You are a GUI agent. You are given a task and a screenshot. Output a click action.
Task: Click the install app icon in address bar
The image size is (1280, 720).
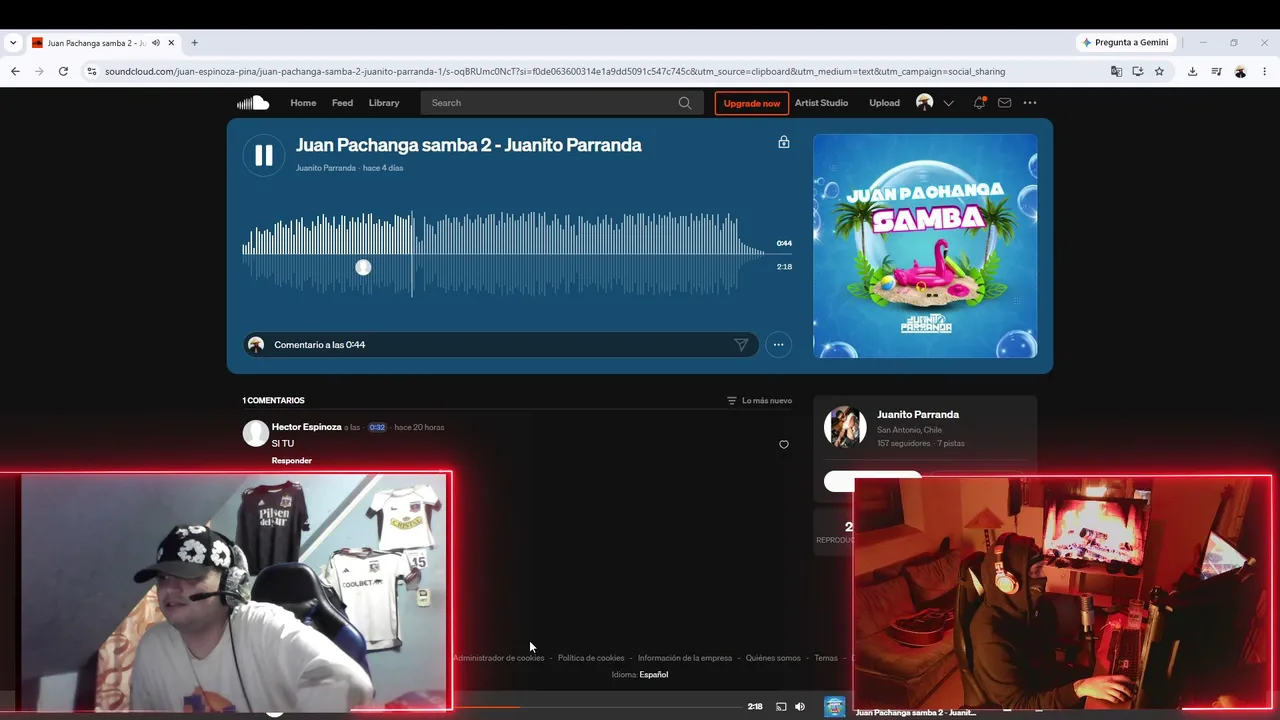point(1138,71)
